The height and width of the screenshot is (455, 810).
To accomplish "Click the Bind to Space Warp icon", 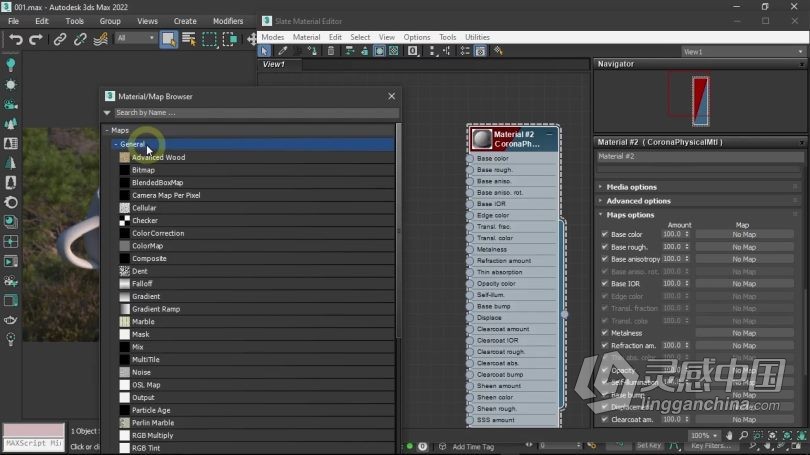I will click(100, 39).
